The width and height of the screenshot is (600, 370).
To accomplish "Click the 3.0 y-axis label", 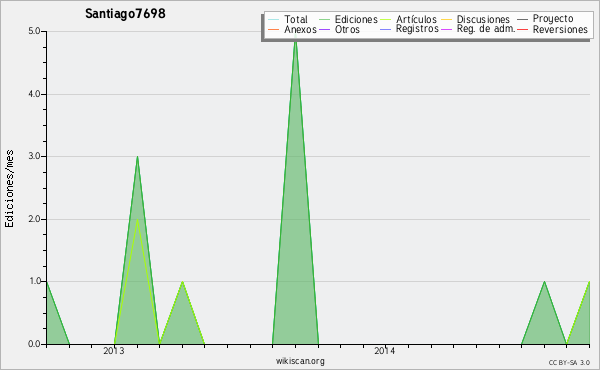I will pyautogui.click(x=34, y=156).
